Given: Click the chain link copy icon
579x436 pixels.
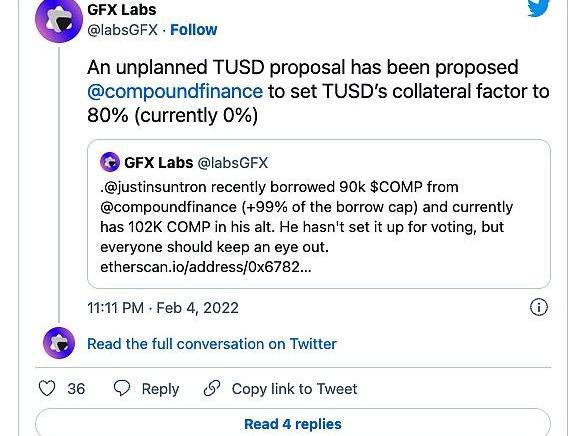Looking at the screenshot, I should (x=212, y=388).
